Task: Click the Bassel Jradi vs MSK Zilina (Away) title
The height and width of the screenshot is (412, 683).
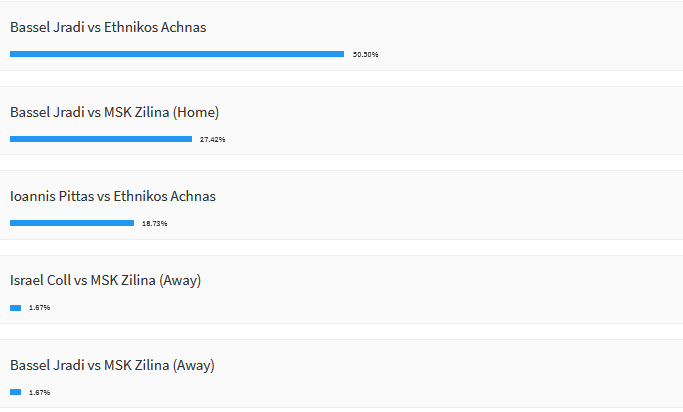Action: pos(112,365)
